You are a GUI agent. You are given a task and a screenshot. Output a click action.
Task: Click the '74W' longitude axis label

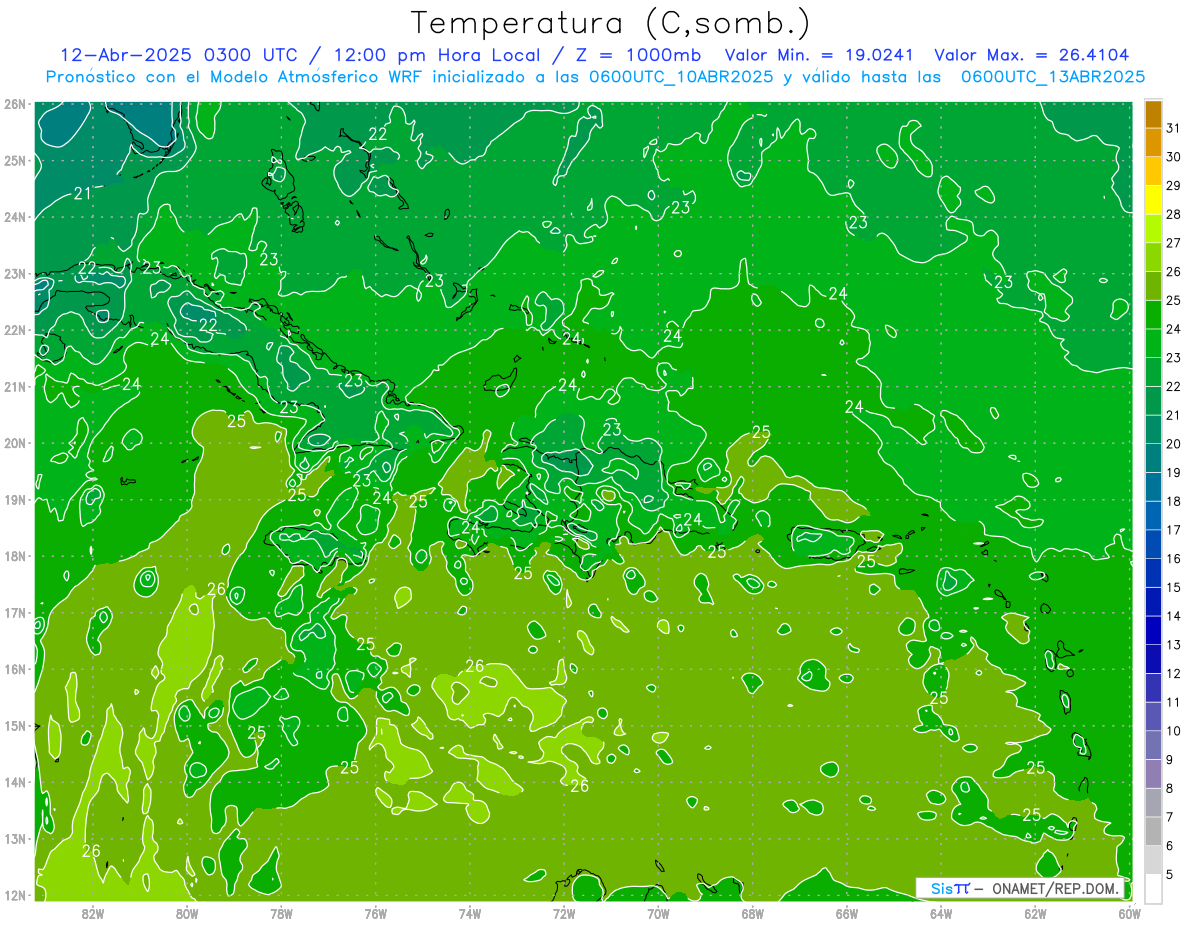point(470,914)
